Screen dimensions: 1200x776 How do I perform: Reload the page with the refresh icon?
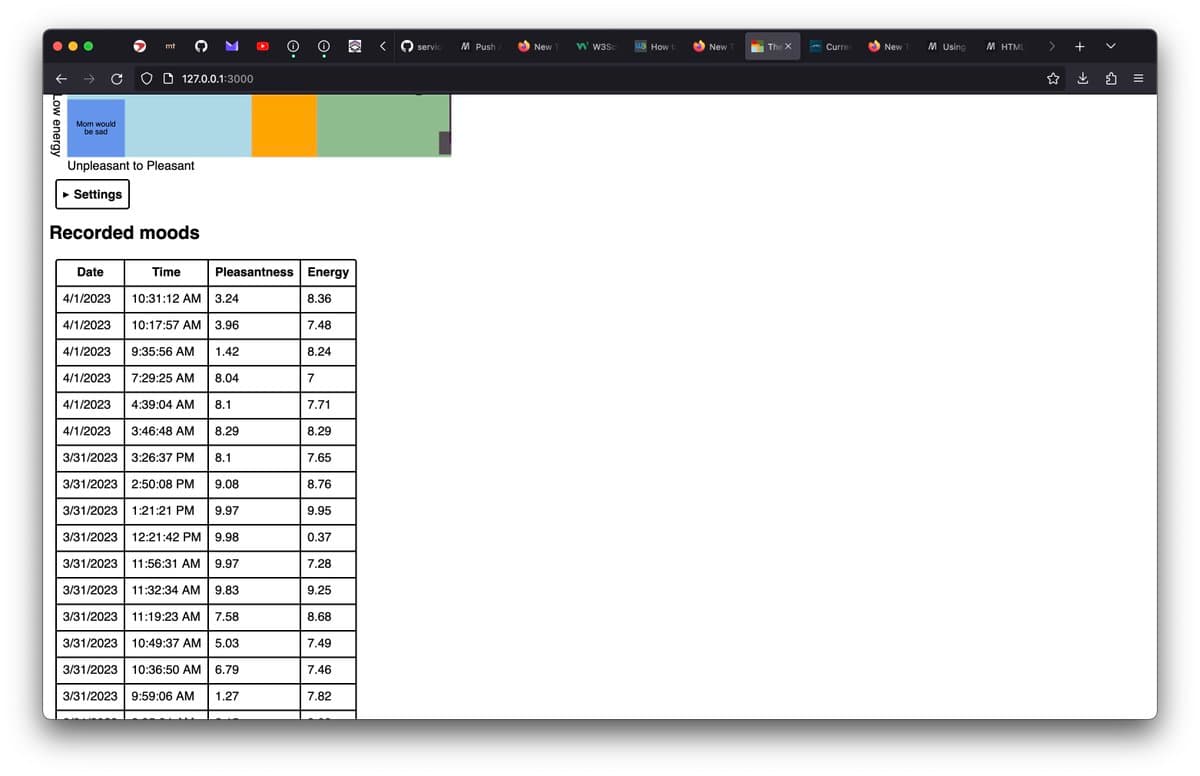(116, 78)
